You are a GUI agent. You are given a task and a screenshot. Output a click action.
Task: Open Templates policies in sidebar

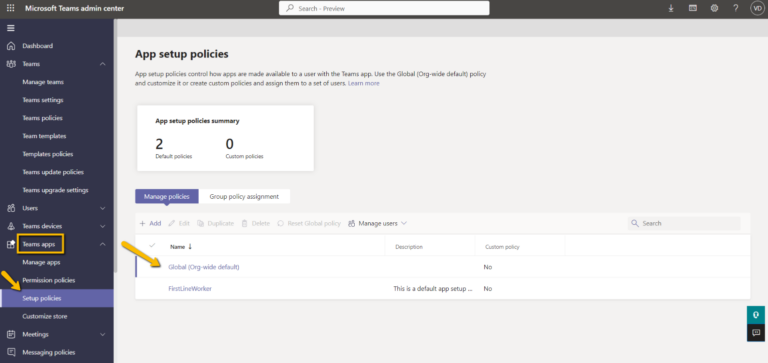[x=48, y=154]
